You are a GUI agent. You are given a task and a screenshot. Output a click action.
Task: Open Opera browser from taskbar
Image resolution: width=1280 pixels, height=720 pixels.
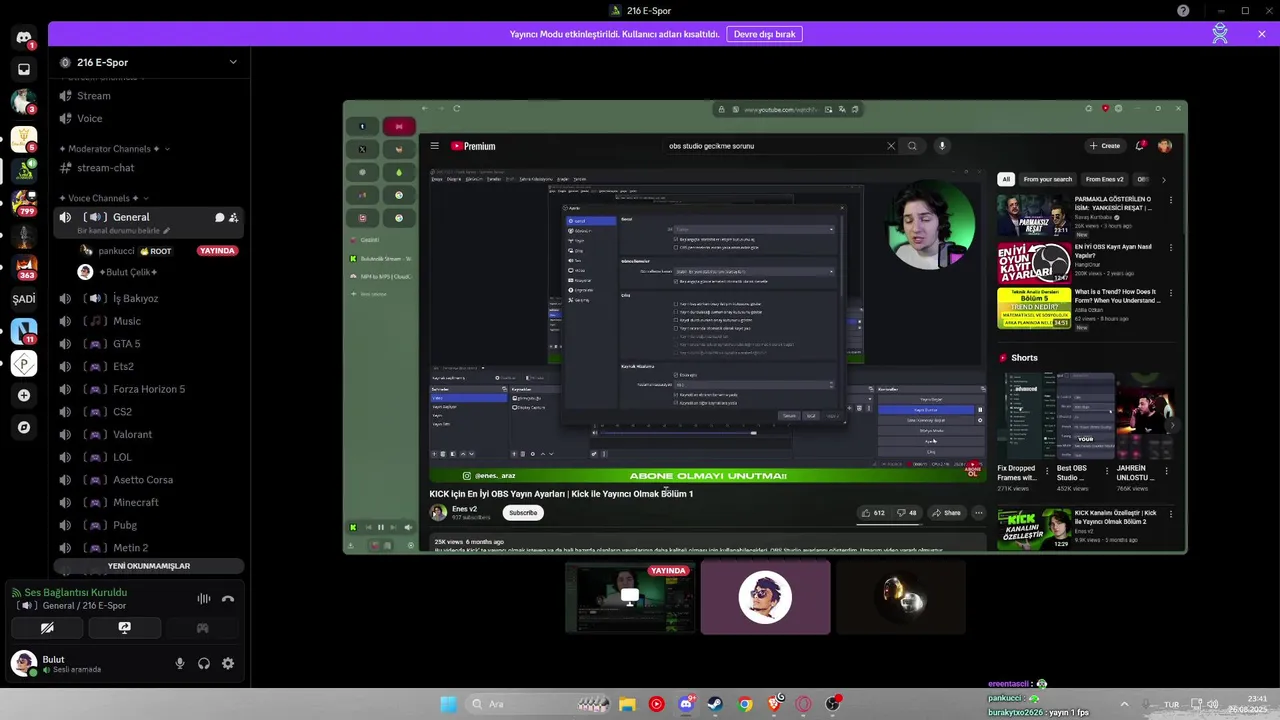(803, 704)
